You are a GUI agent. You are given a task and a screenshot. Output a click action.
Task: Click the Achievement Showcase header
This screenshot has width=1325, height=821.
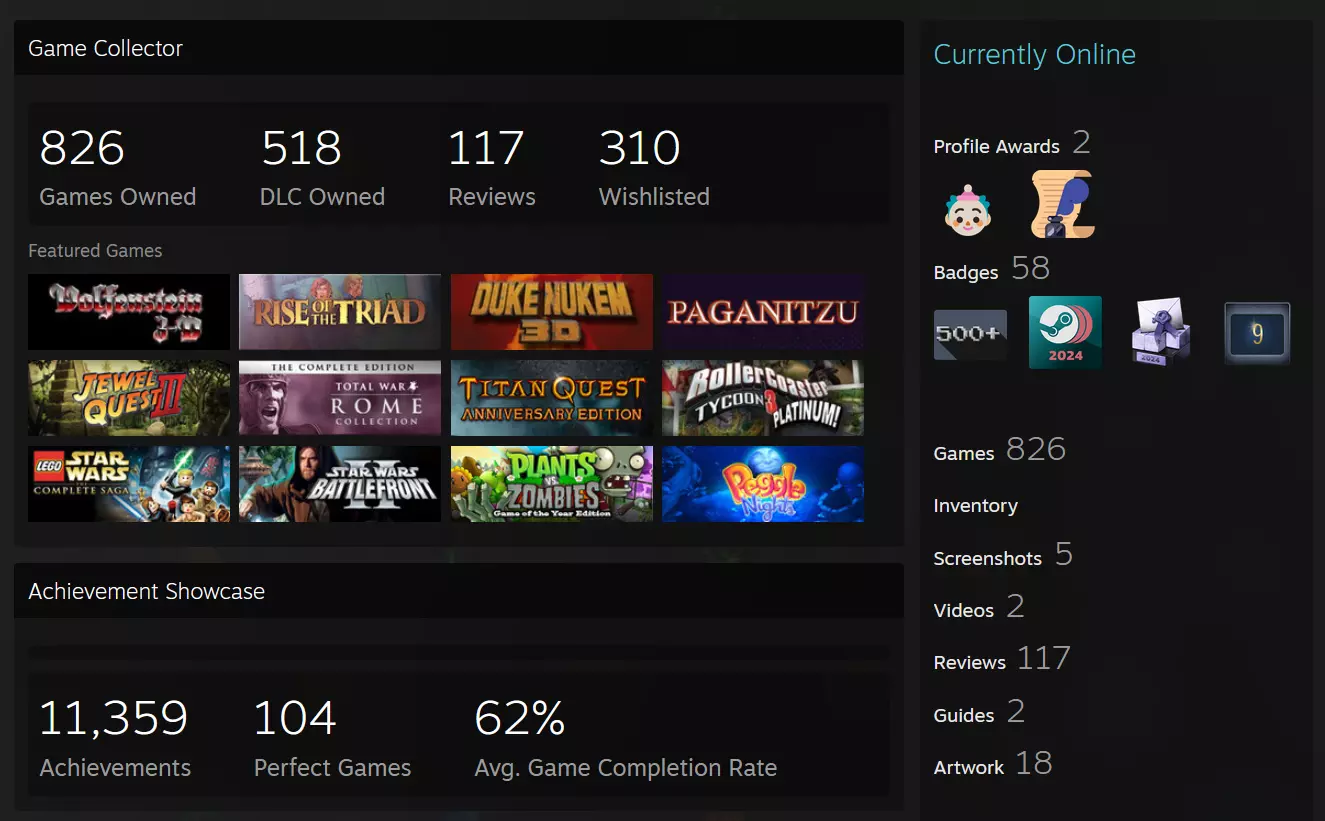[x=458, y=591]
